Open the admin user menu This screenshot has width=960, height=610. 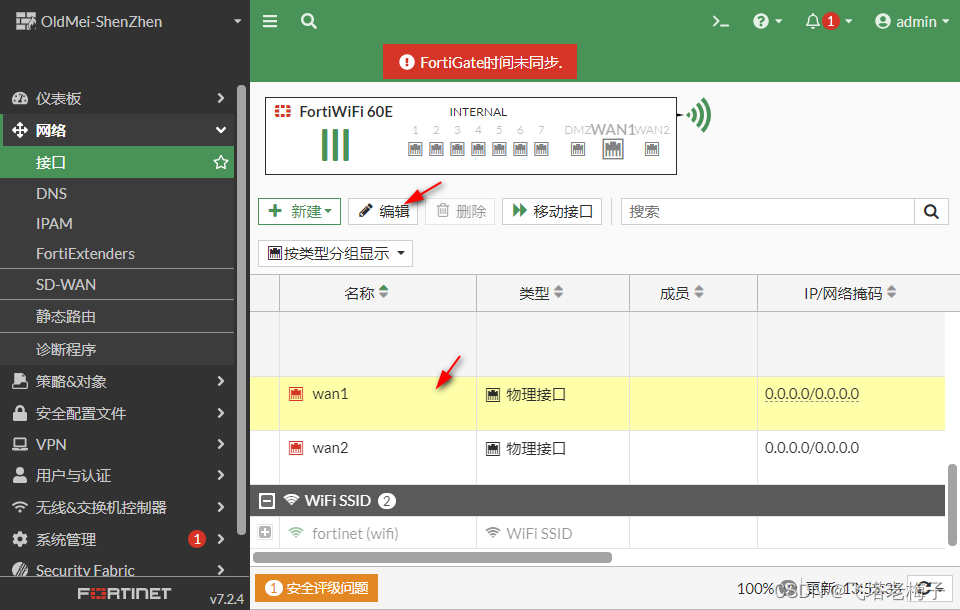coord(912,21)
